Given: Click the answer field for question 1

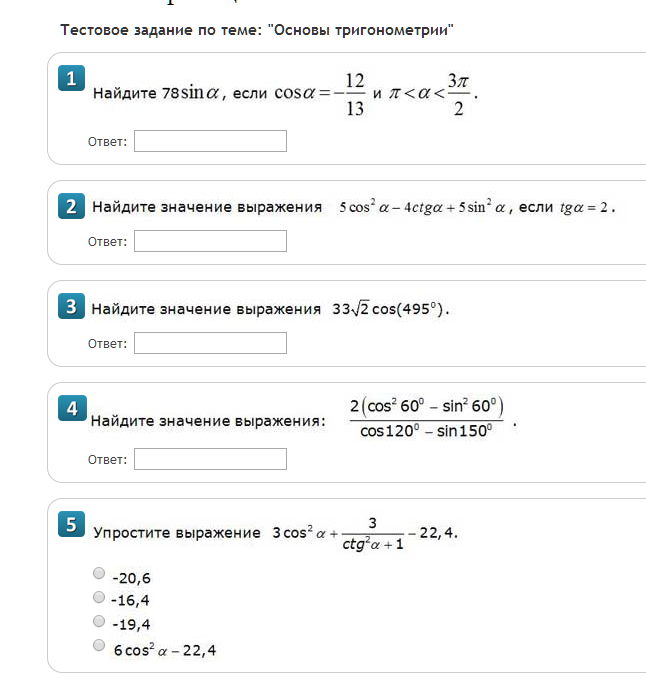Looking at the screenshot, I should point(210,141).
